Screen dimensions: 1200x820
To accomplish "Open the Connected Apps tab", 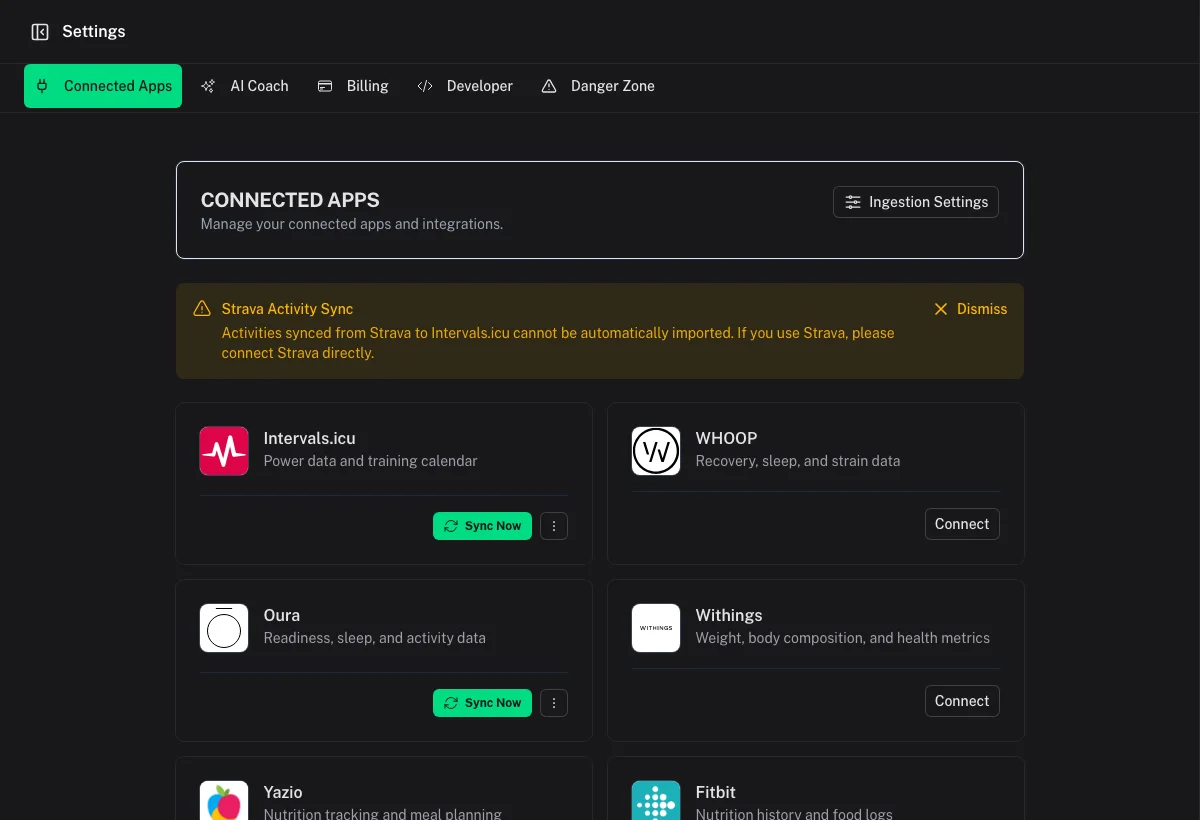I will [x=103, y=86].
